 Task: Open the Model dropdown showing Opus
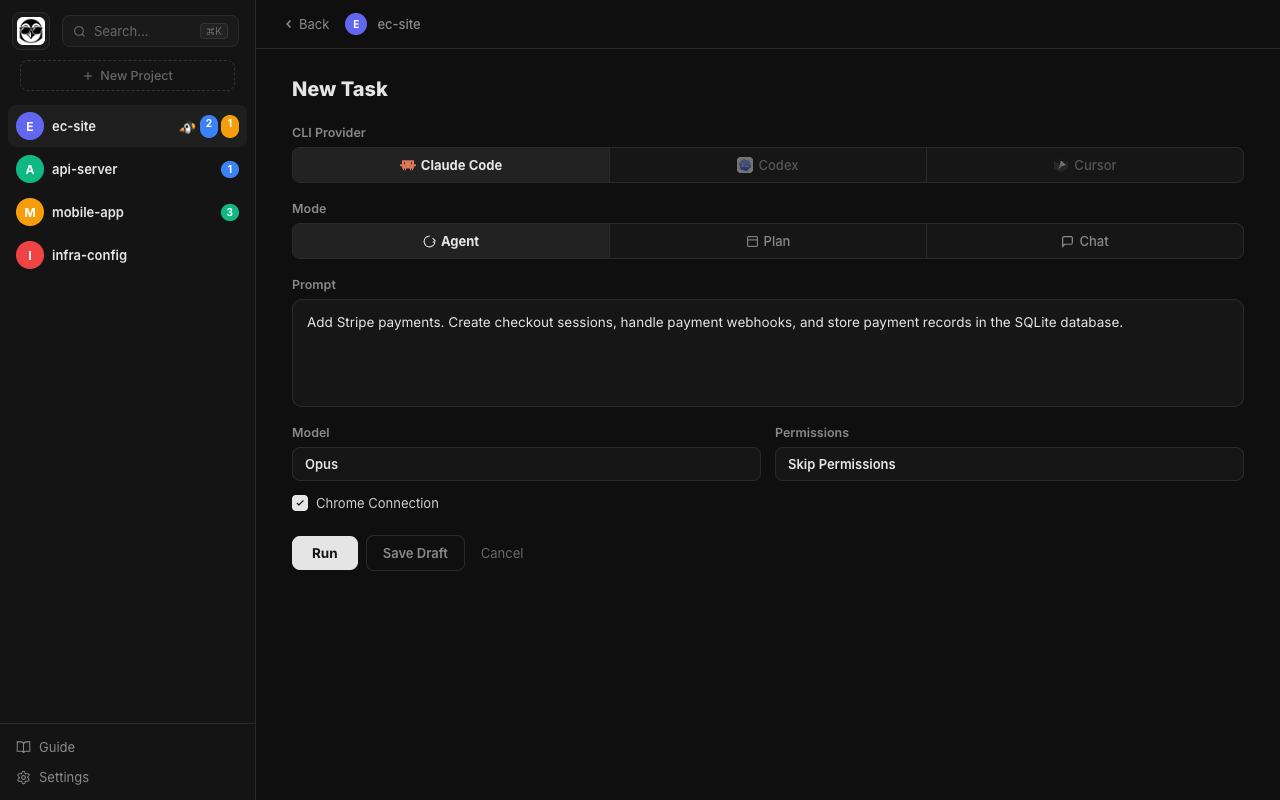526,464
